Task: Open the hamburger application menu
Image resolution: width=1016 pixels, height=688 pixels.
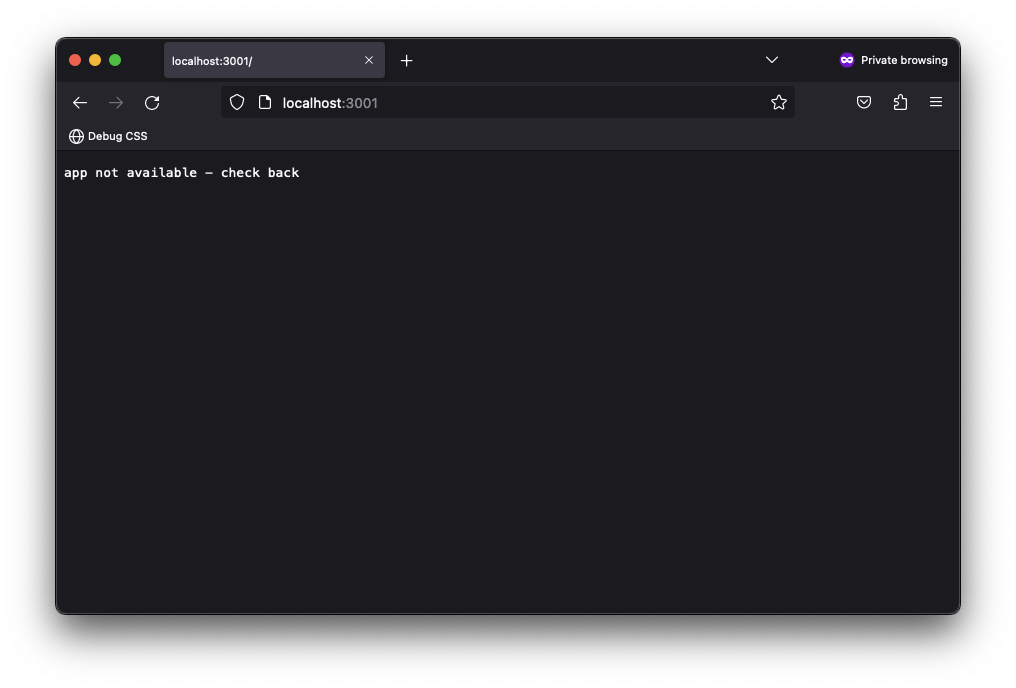Action: click(x=936, y=102)
